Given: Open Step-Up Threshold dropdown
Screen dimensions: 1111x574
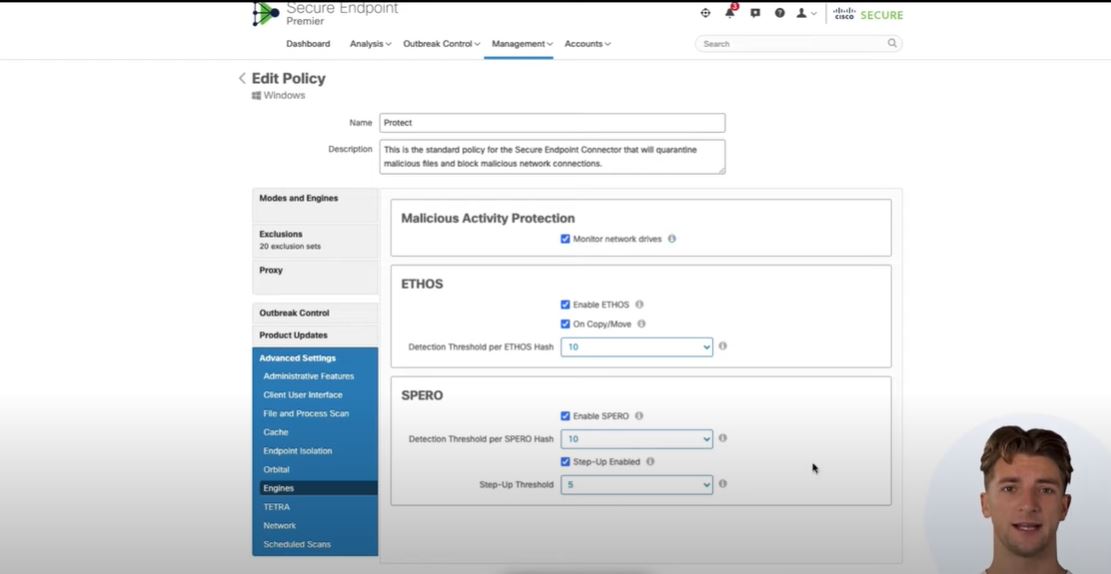Looking at the screenshot, I should [x=637, y=485].
